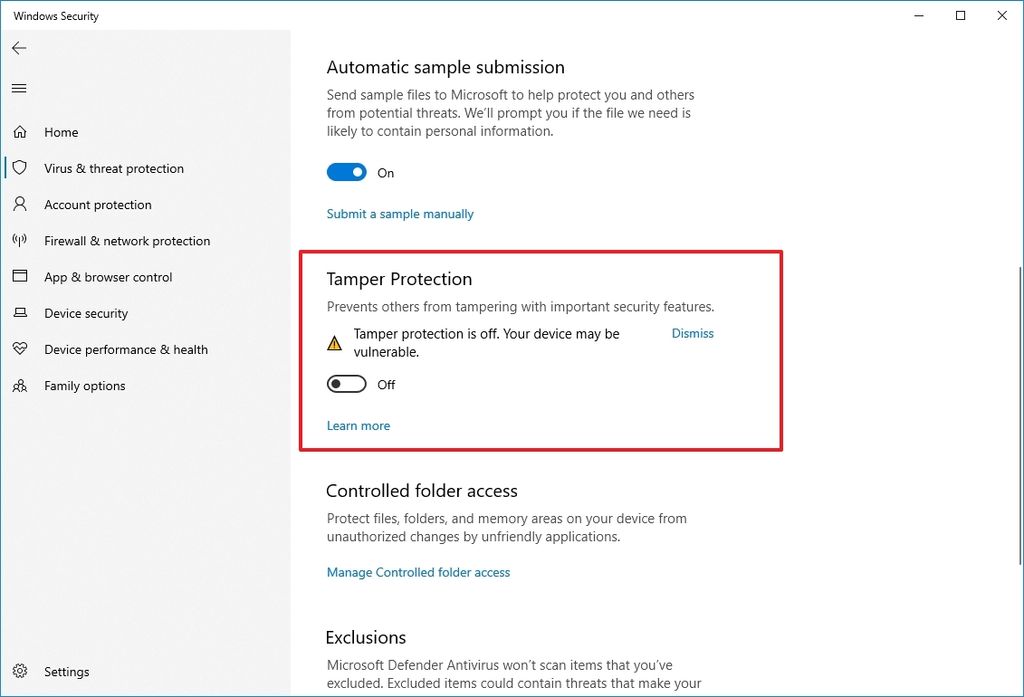1024x697 pixels.
Task: Open Firewall & network protection
Action: coord(127,241)
